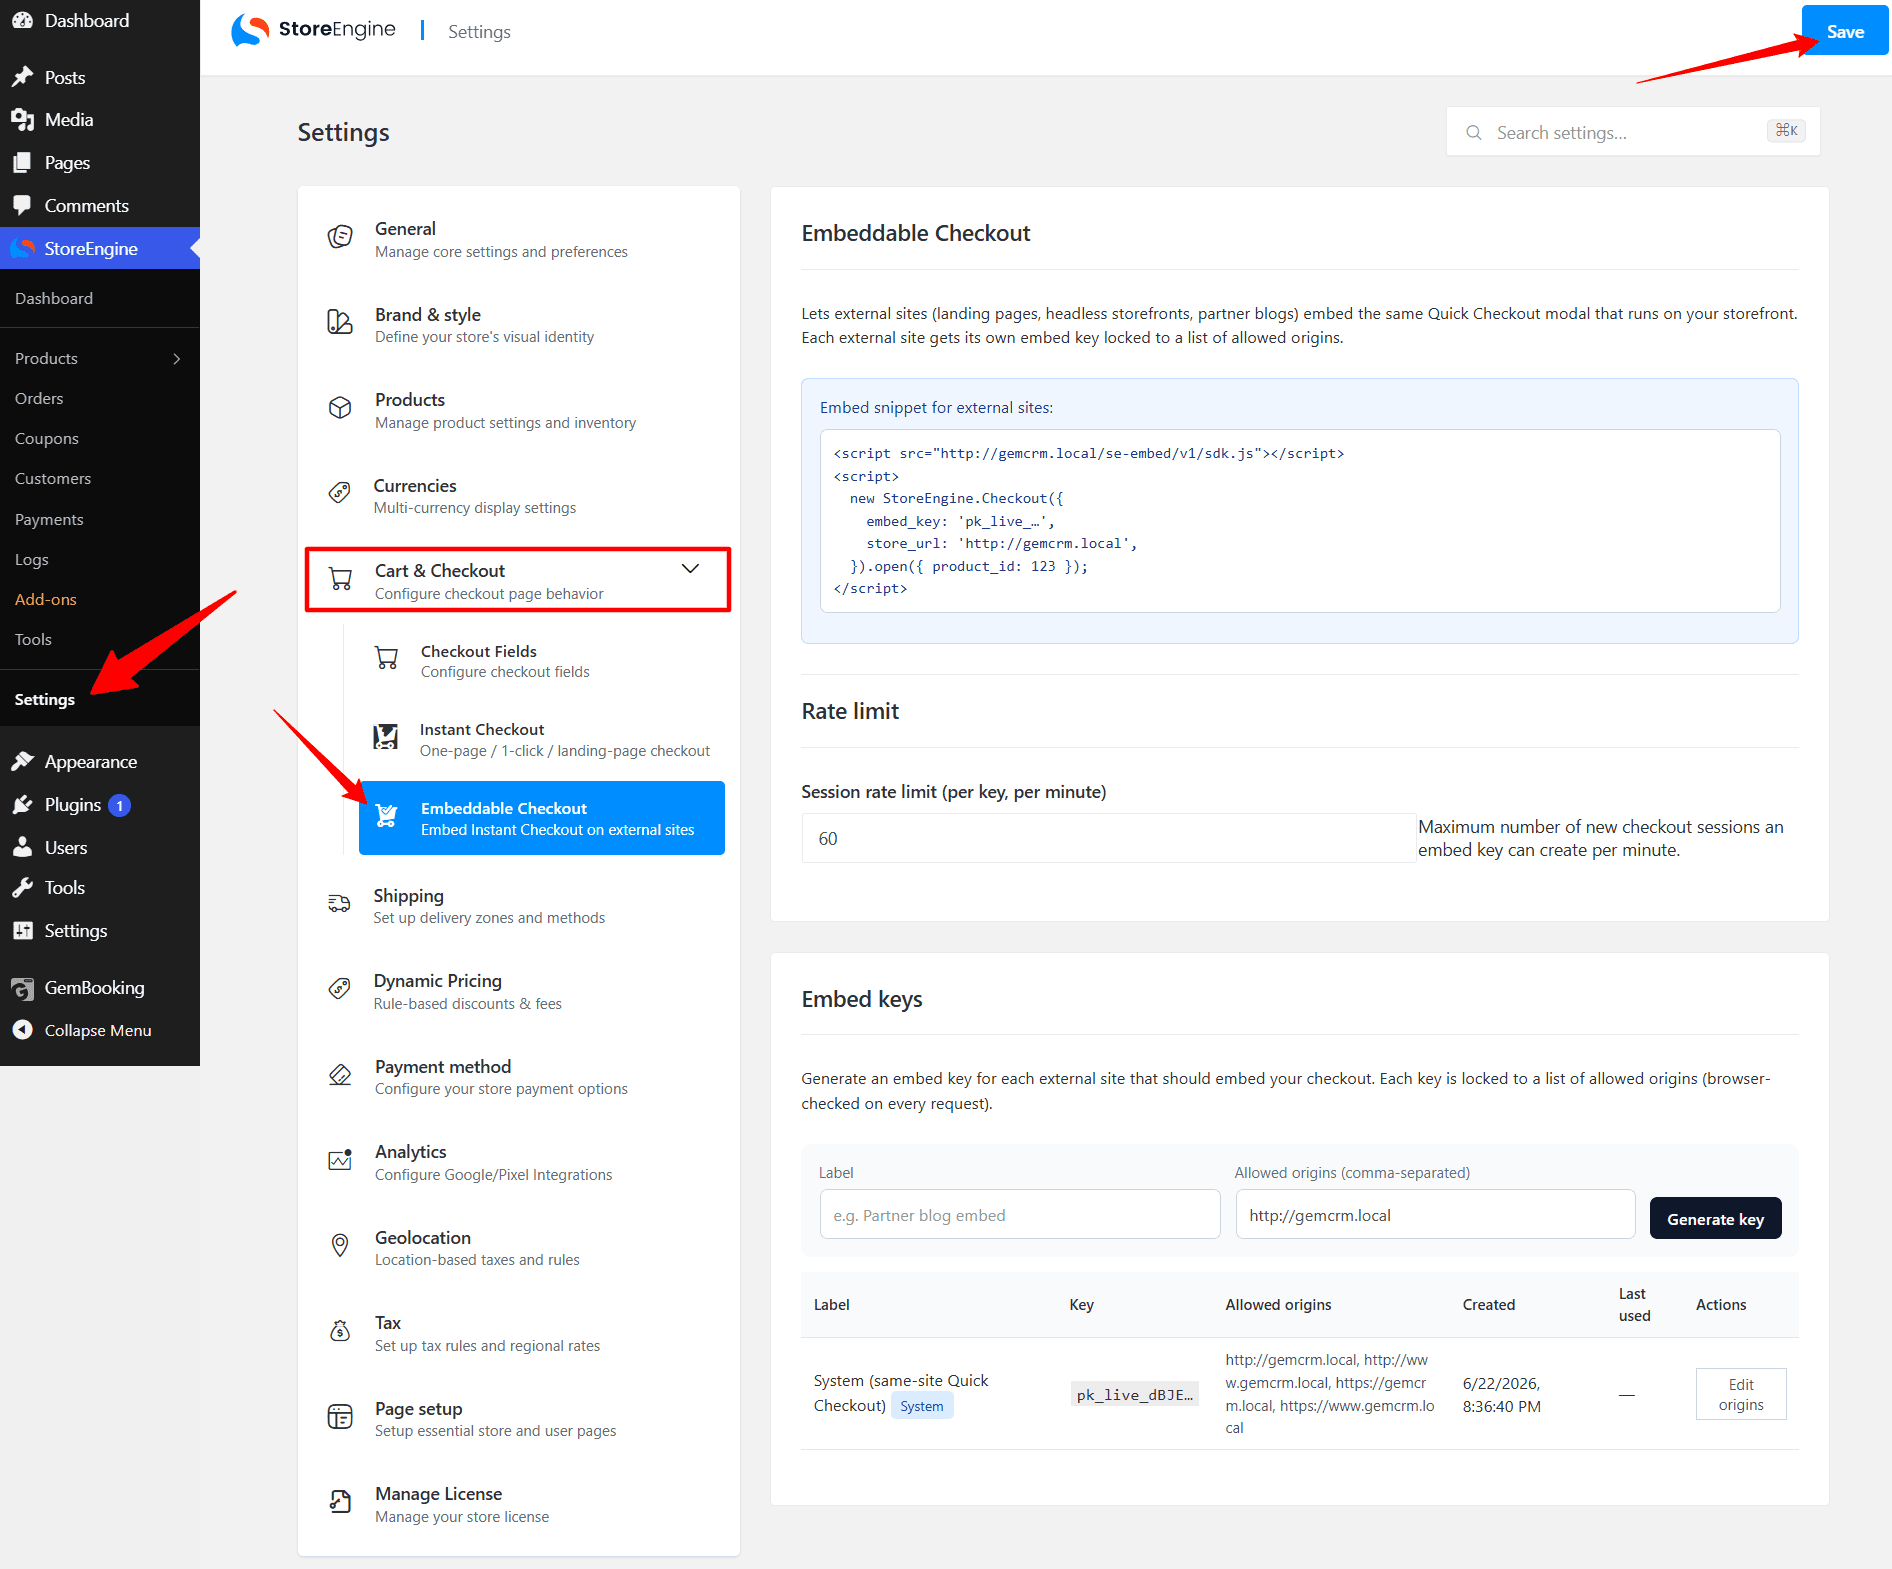Click the Dynamic Pricing icon
Viewport: 1892px width, 1569px height.
coord(340,989)
